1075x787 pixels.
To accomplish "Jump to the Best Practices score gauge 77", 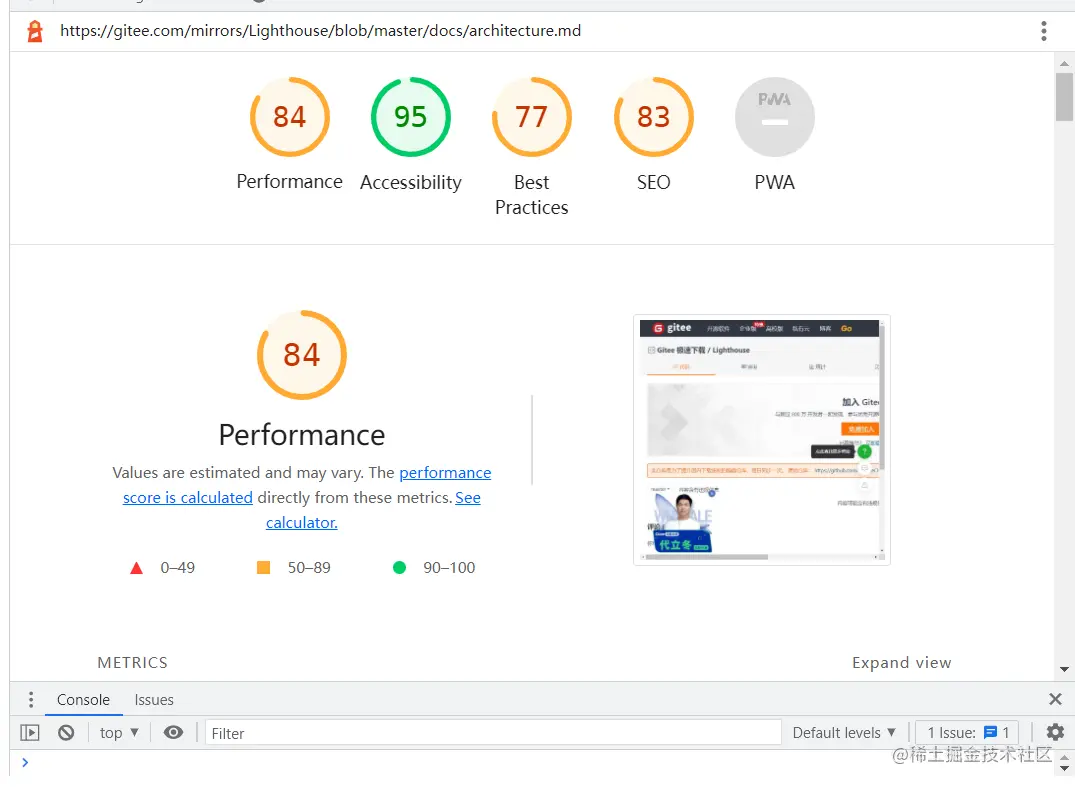I will (x=532, y=117).
